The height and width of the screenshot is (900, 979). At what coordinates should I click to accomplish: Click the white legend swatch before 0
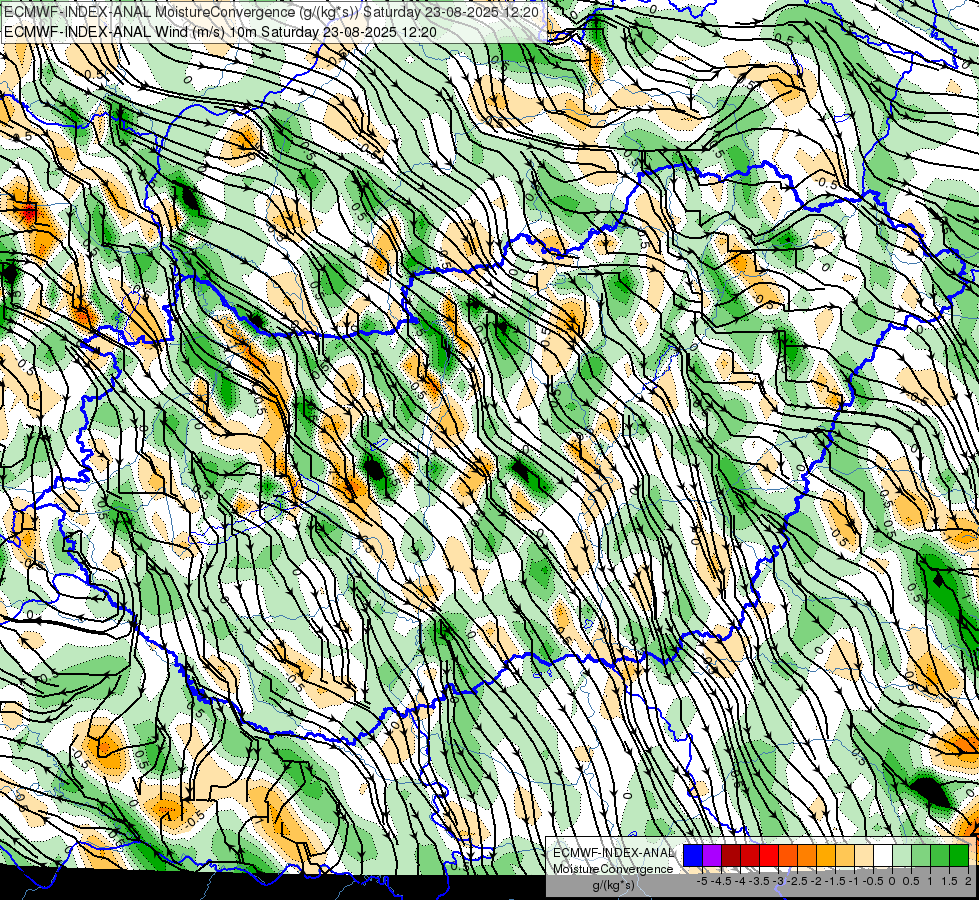tap(883, 856)
